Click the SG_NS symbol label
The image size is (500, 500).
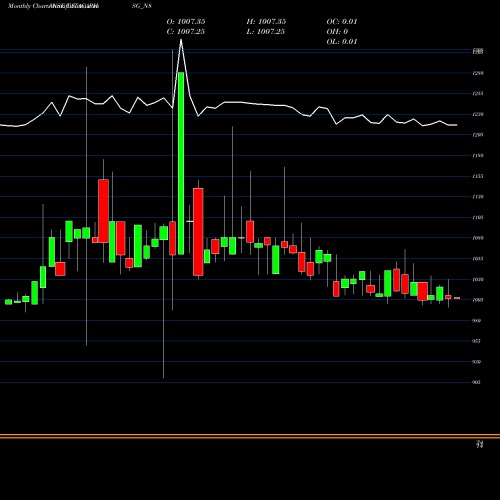(142, 6)
